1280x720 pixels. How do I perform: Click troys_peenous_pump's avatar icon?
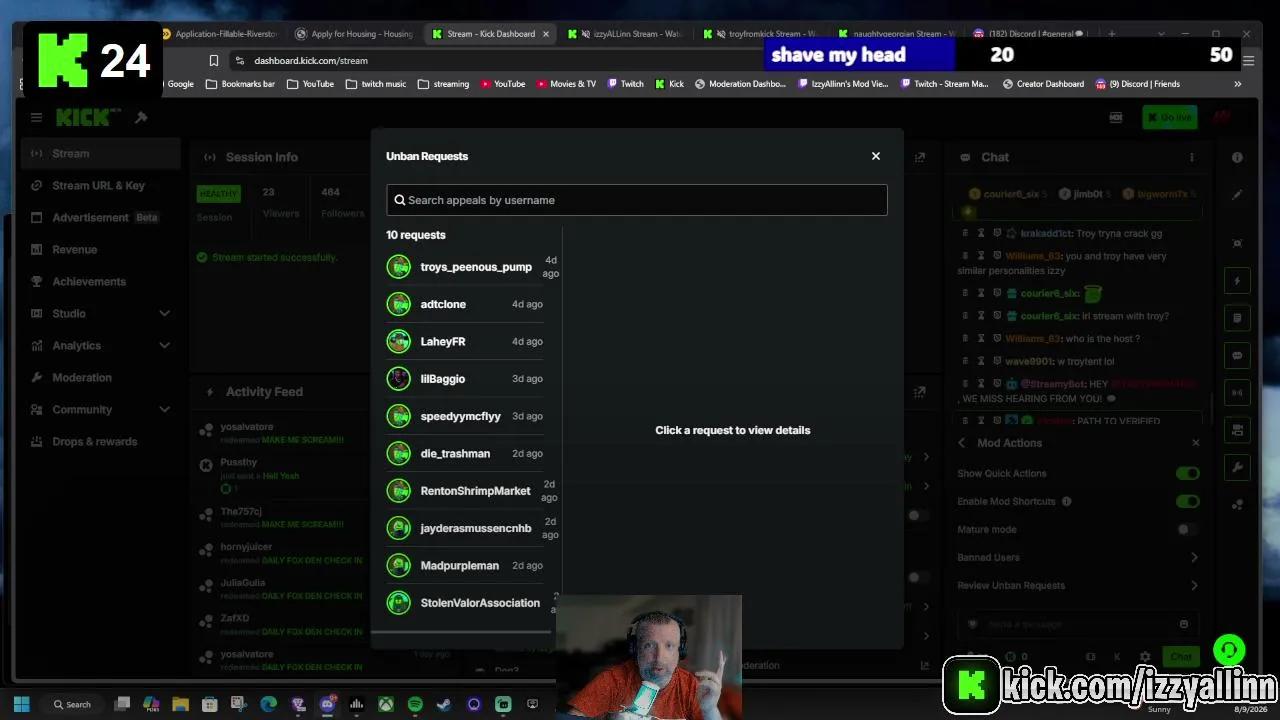click(x=399, y=267)
